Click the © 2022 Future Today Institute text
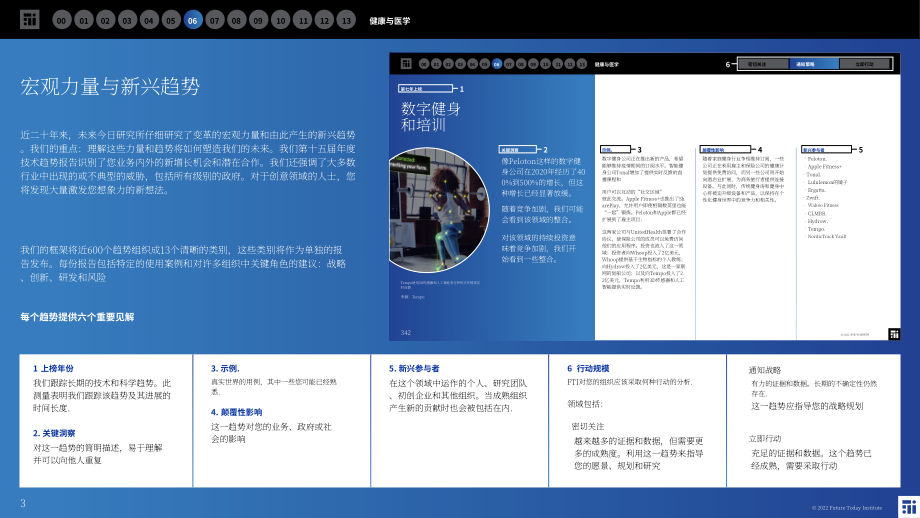Viewport: 920px width, 518px height. (847, 508)
